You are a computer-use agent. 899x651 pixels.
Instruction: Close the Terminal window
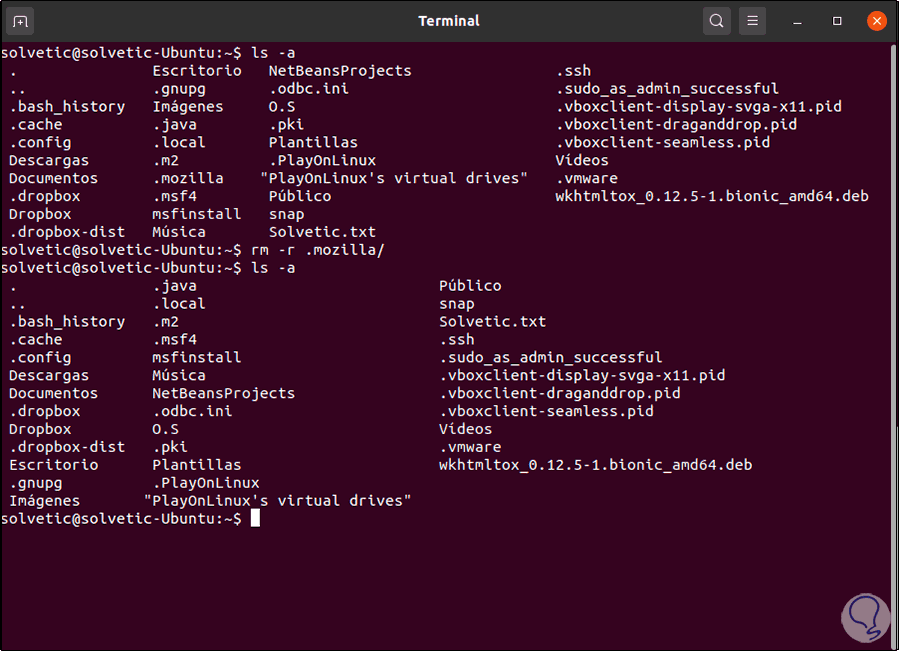[876, 21]
